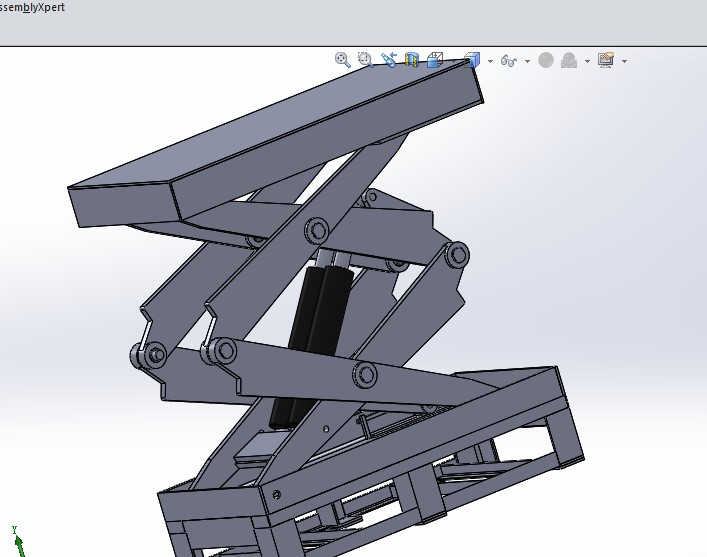707x557 pixels.
Task: Activate the Zoom to Area tool
Action: pyautogui.click(x=365, y=60)
